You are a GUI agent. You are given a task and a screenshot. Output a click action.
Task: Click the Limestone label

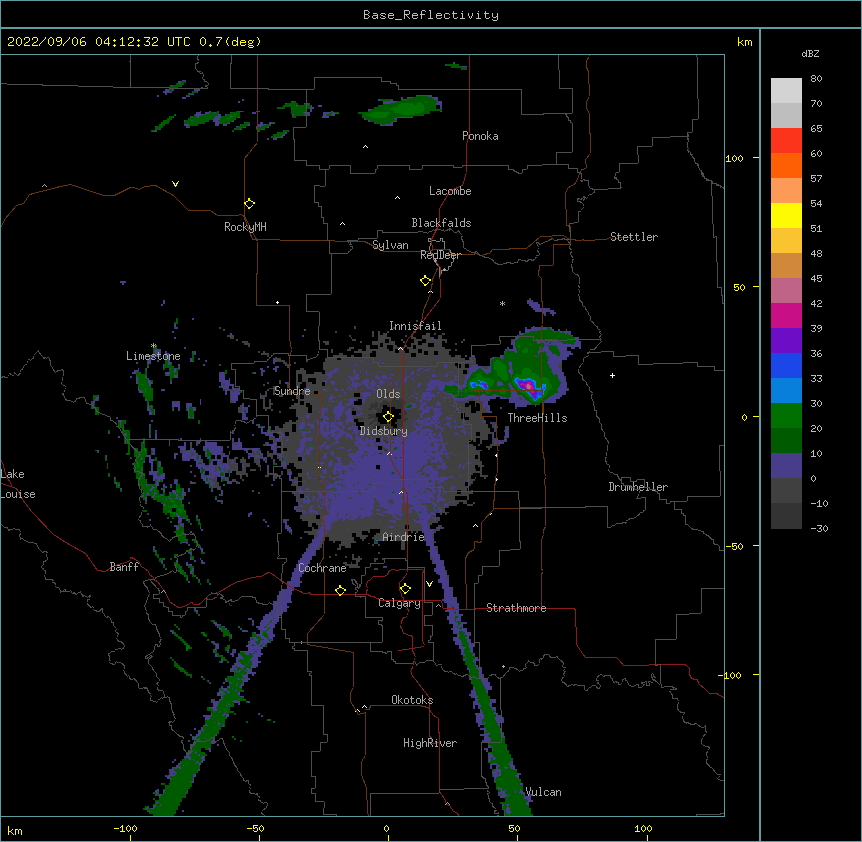tap(153, 356)
